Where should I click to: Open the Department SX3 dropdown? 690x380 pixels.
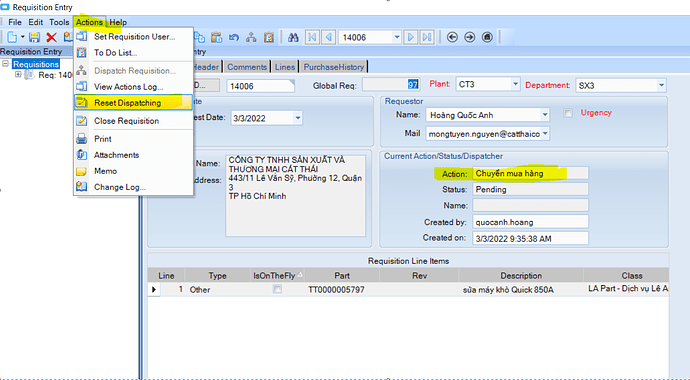(x=661, y=85)
